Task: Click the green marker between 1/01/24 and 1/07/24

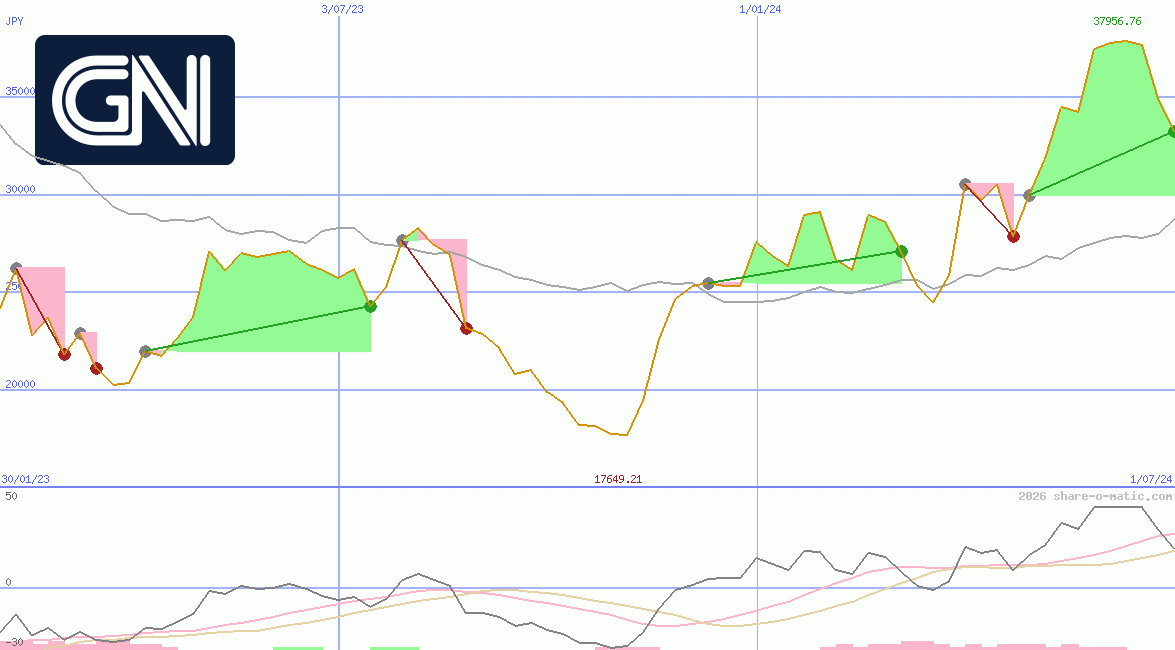Action: (901, 251)
